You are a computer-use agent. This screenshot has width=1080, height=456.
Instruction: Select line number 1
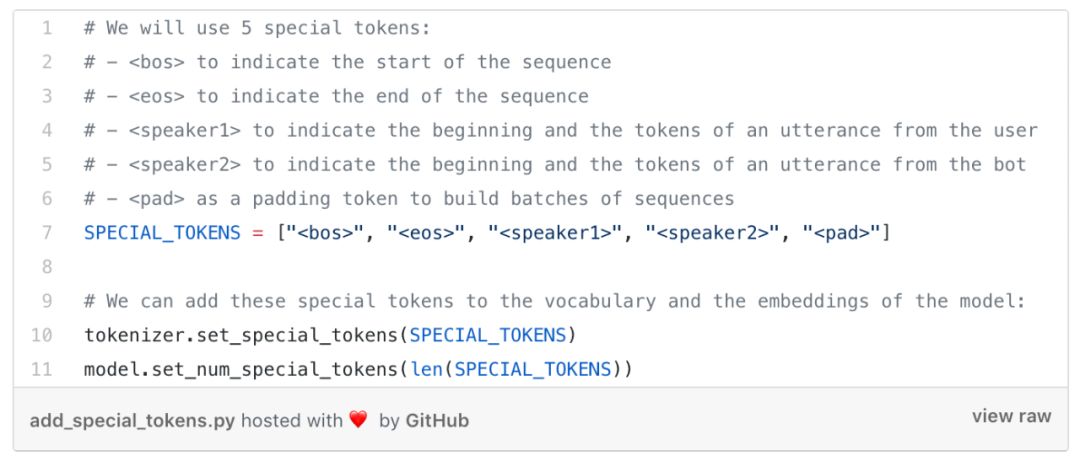(46, 28)
